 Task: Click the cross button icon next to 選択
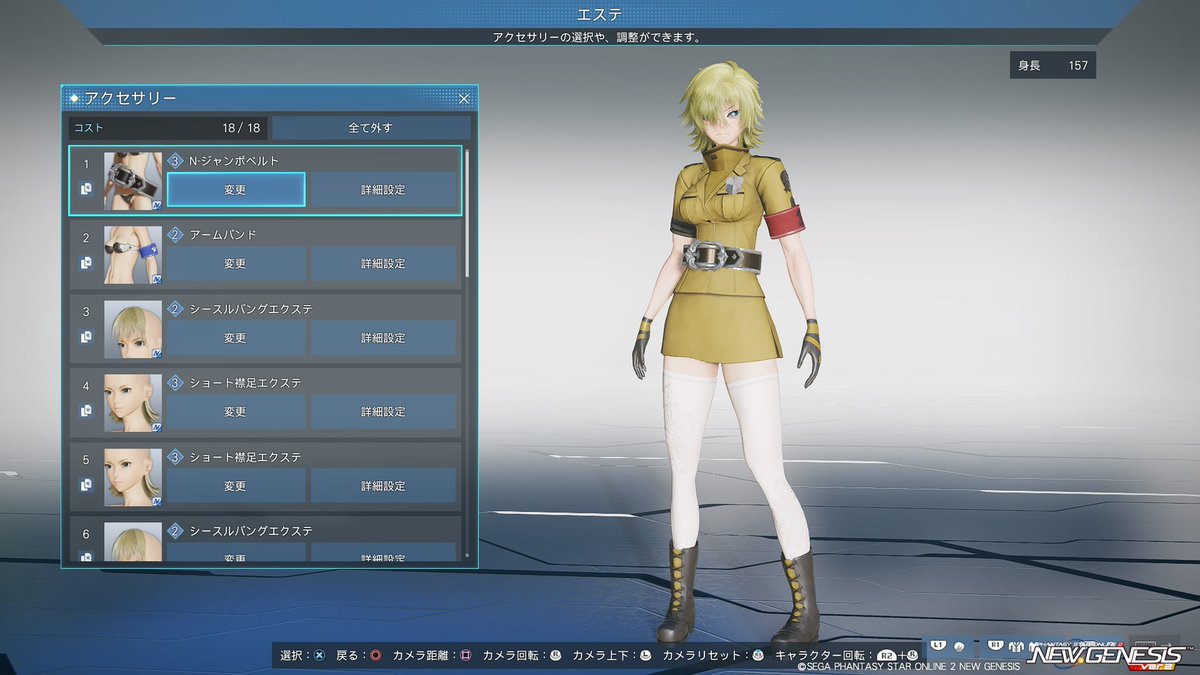[x=320, y=656]
